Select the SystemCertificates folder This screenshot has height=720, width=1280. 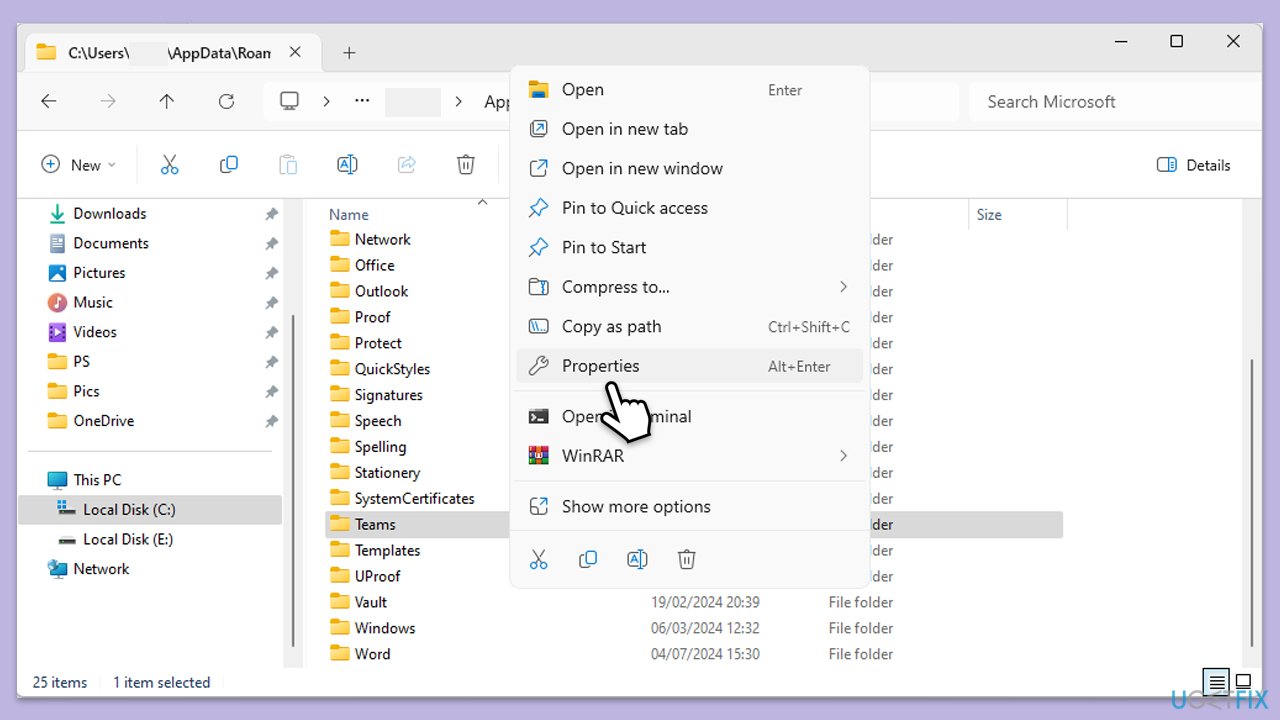tap(415, 498)
